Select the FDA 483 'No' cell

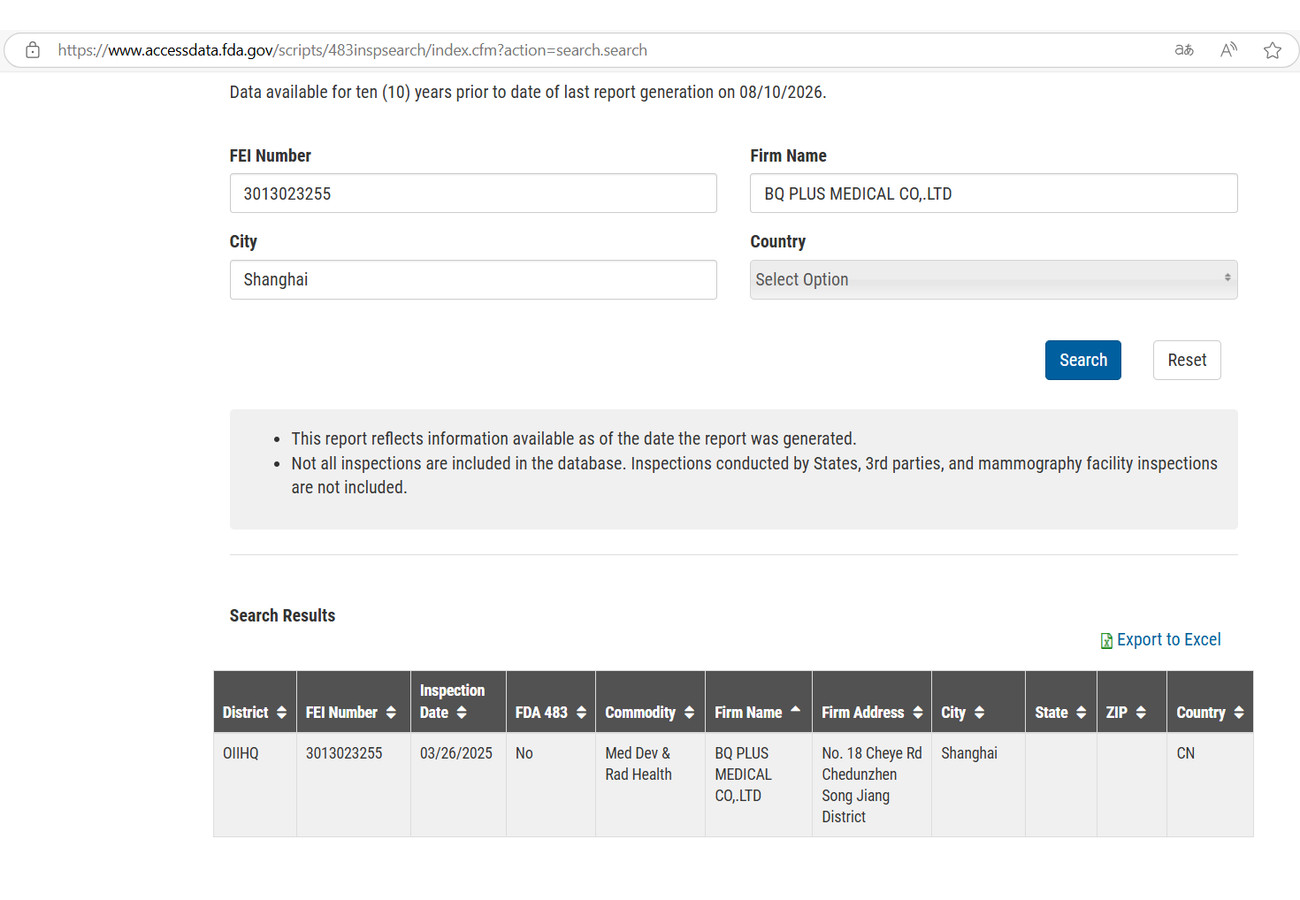(551, 785)
